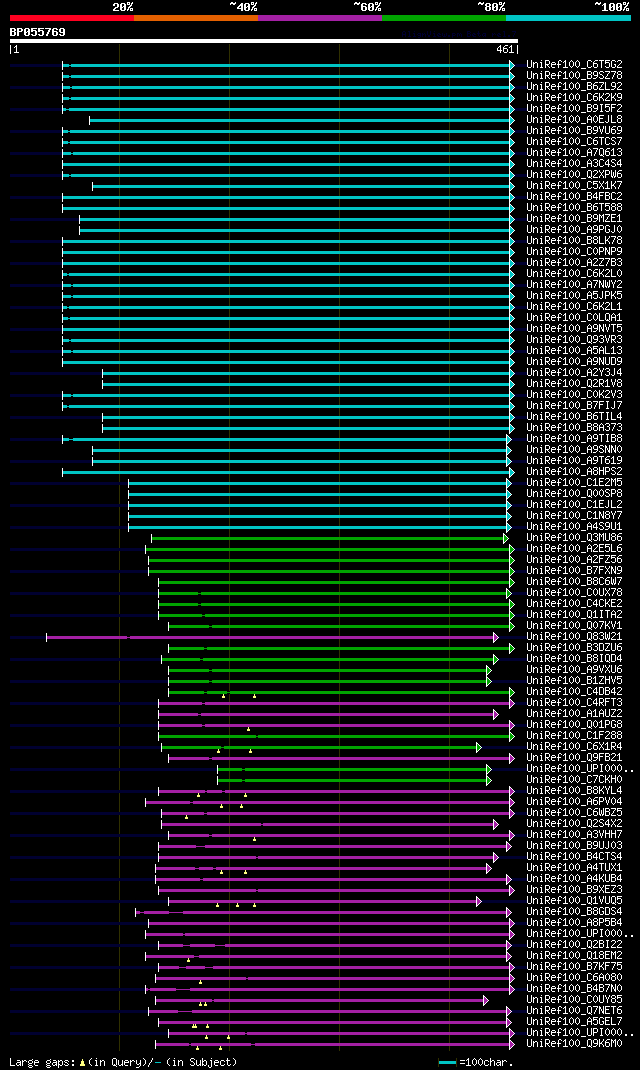Viewport: 640px width, 1070px height.
Task: Click the green 60–80% identity legend segment
Action: [444, 18]
